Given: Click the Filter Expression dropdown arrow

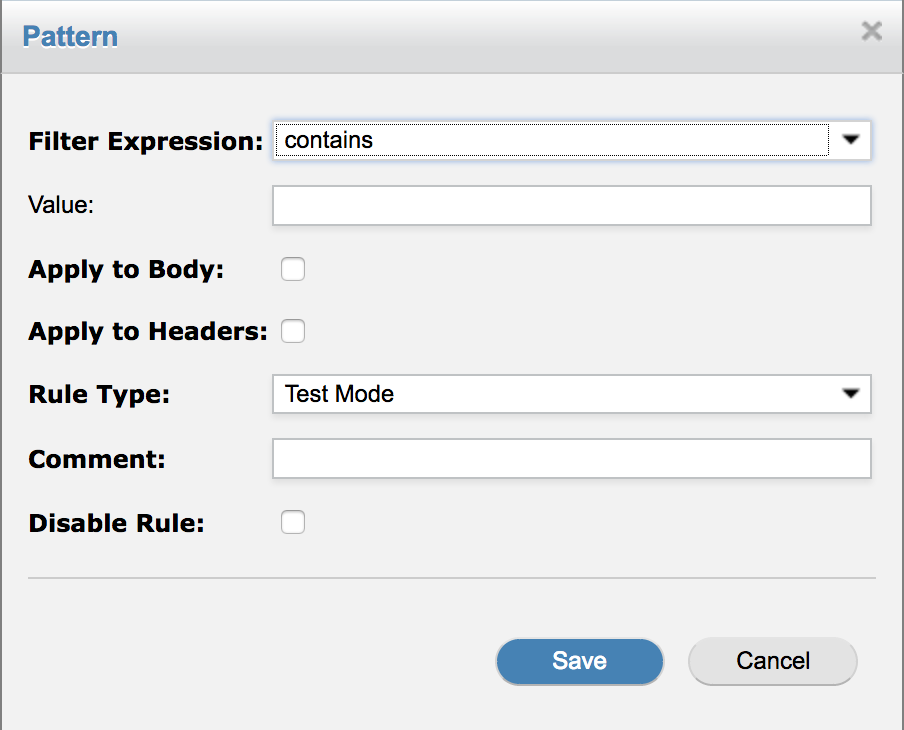Looking at the screenshot, I should [x=851, y=141].
